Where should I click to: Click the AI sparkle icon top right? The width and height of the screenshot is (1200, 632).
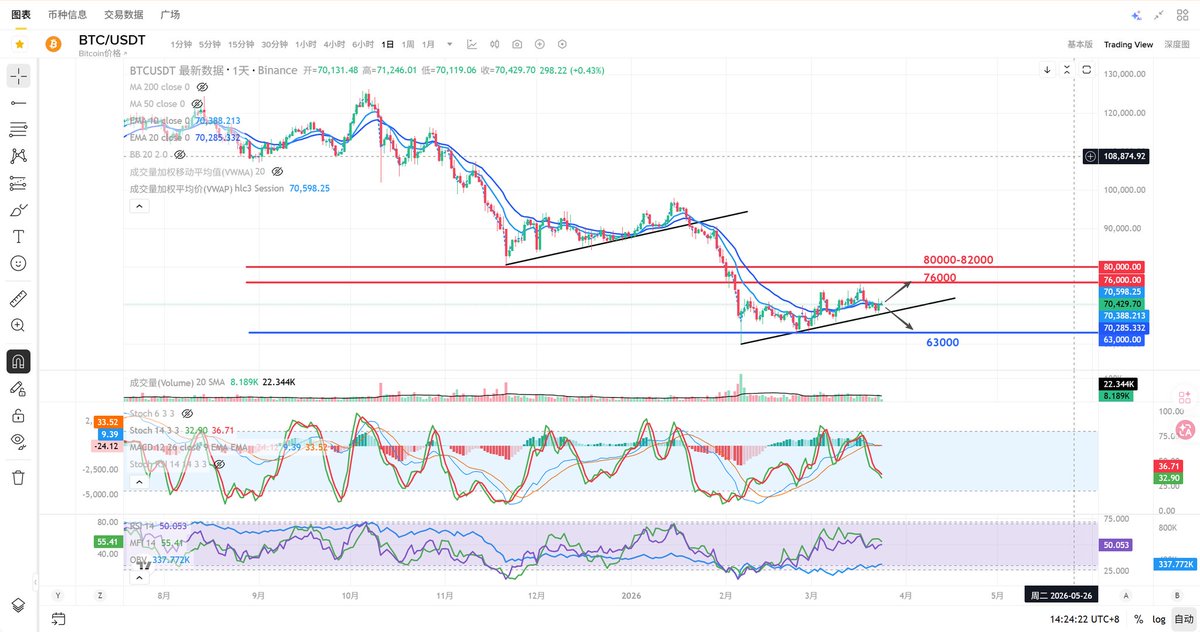1136,15
